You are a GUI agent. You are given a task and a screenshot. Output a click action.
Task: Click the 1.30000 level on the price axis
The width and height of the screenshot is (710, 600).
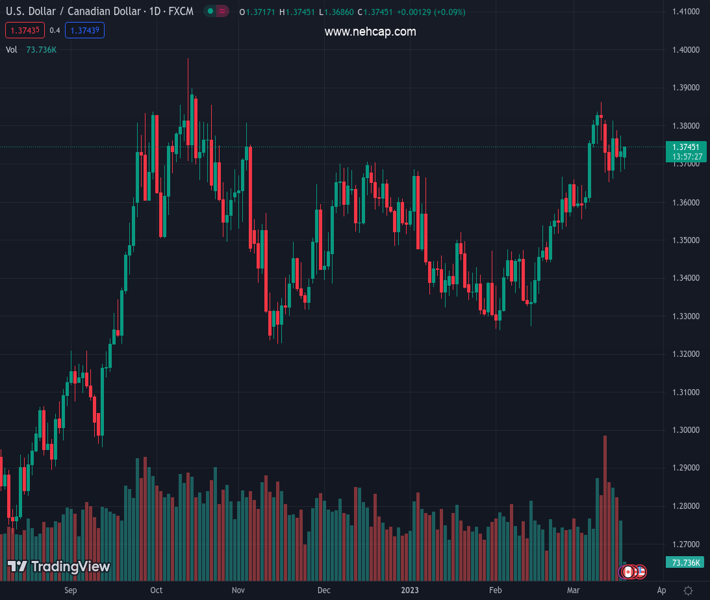(x=685, y=430)
